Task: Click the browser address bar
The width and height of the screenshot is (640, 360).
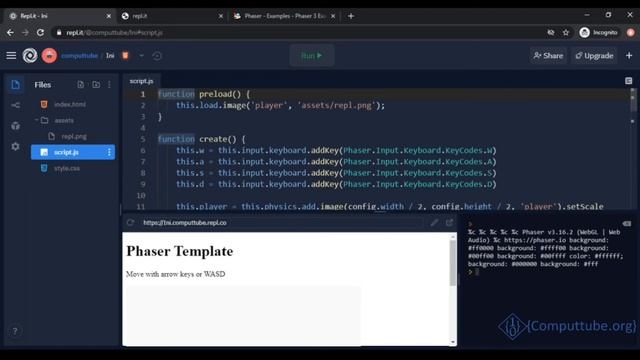Action: click(298, 32)
